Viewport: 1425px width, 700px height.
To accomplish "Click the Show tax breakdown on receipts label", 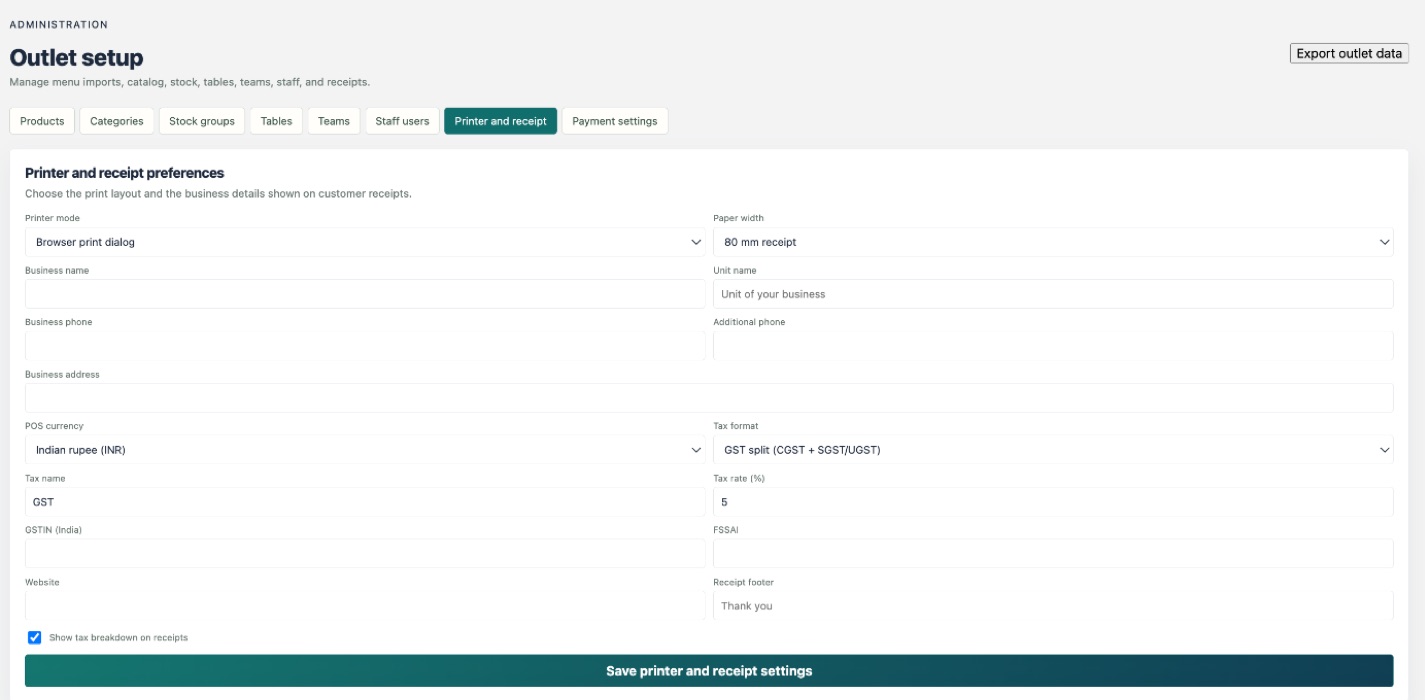I will click(x=118, y=637).
